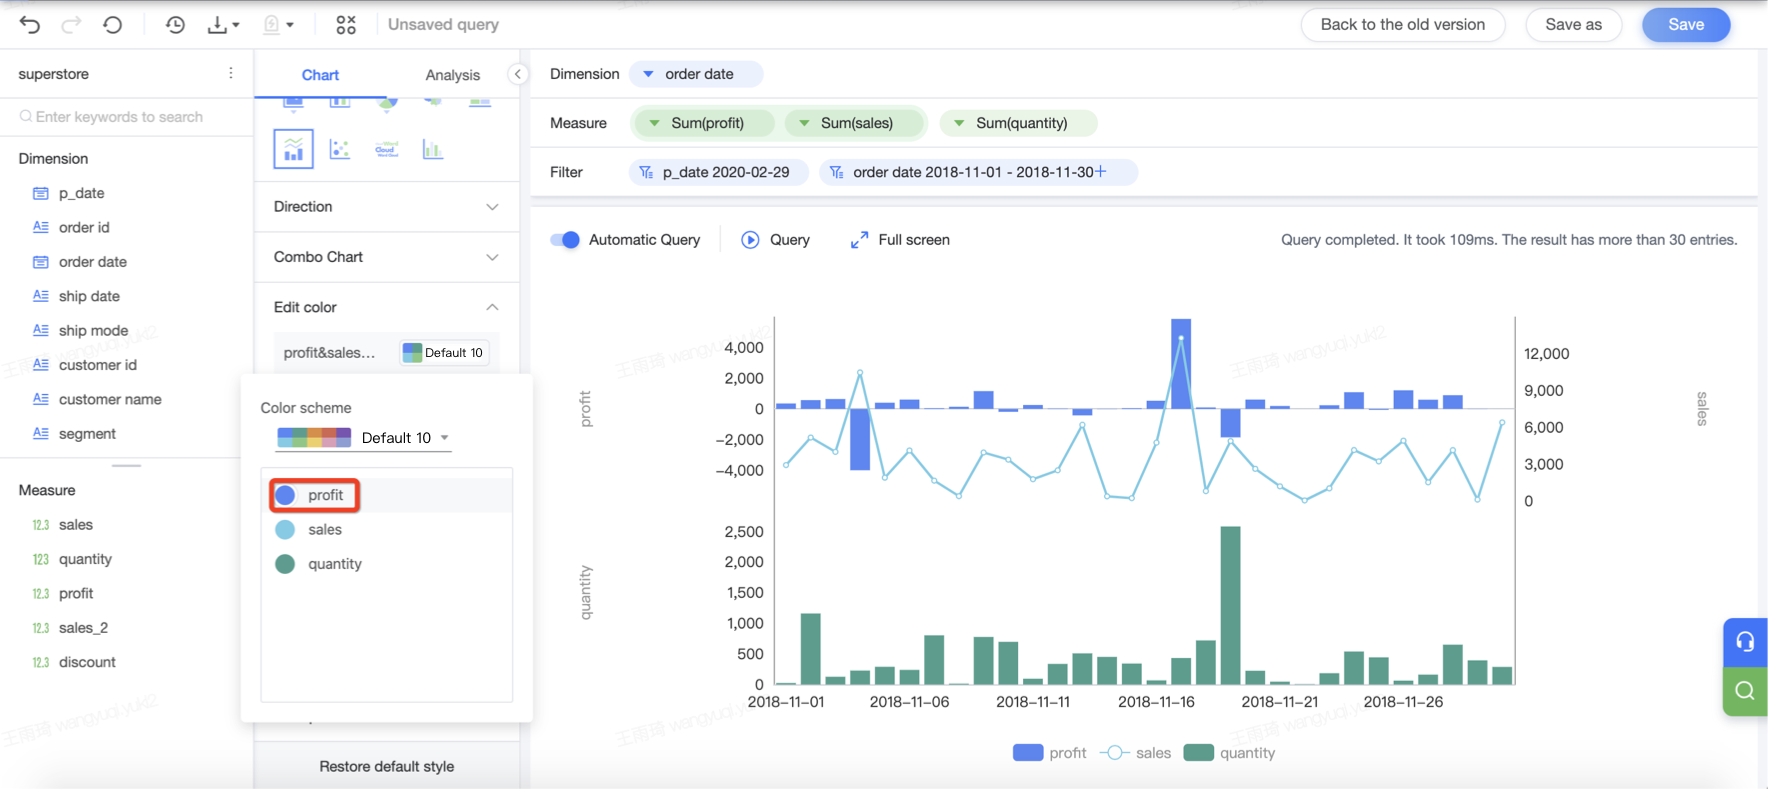
Task: Toggle quantity series in chart legend
Action: coord(1229,753)
